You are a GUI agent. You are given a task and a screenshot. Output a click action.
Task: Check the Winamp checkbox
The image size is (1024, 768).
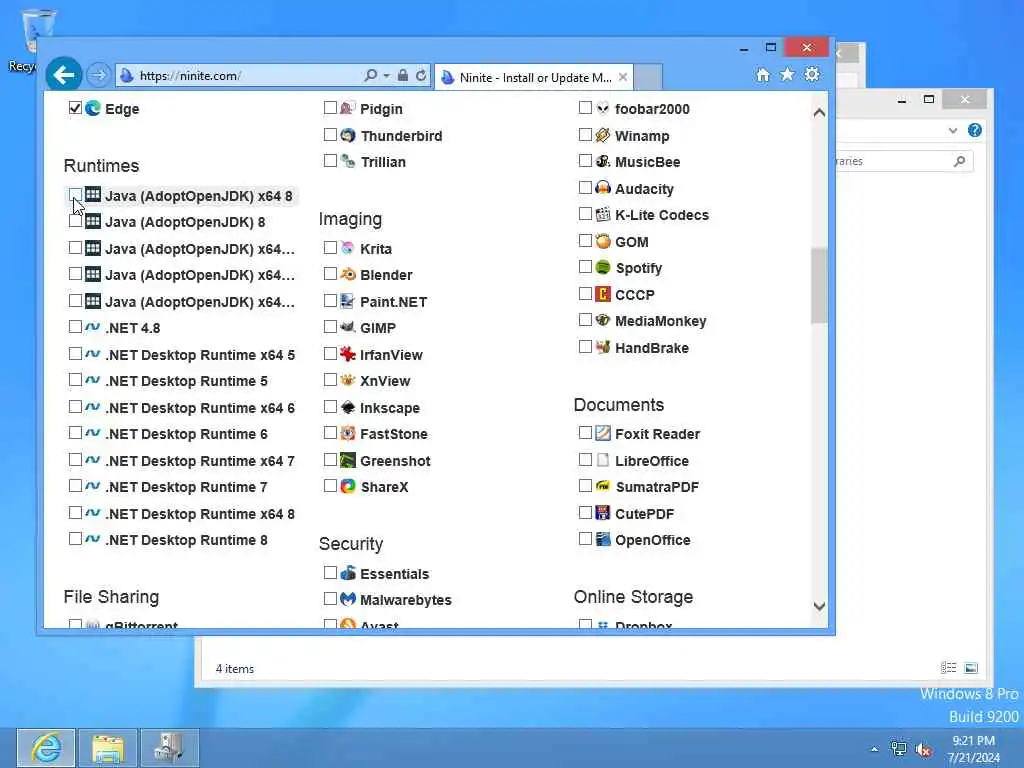pyautogui.click(x=585, y=135)
